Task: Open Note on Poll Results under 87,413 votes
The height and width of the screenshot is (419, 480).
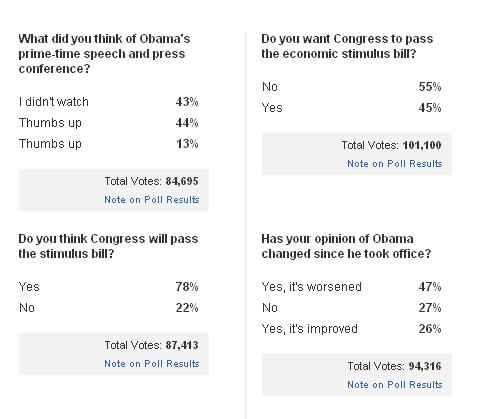Action: coord(152,364)
